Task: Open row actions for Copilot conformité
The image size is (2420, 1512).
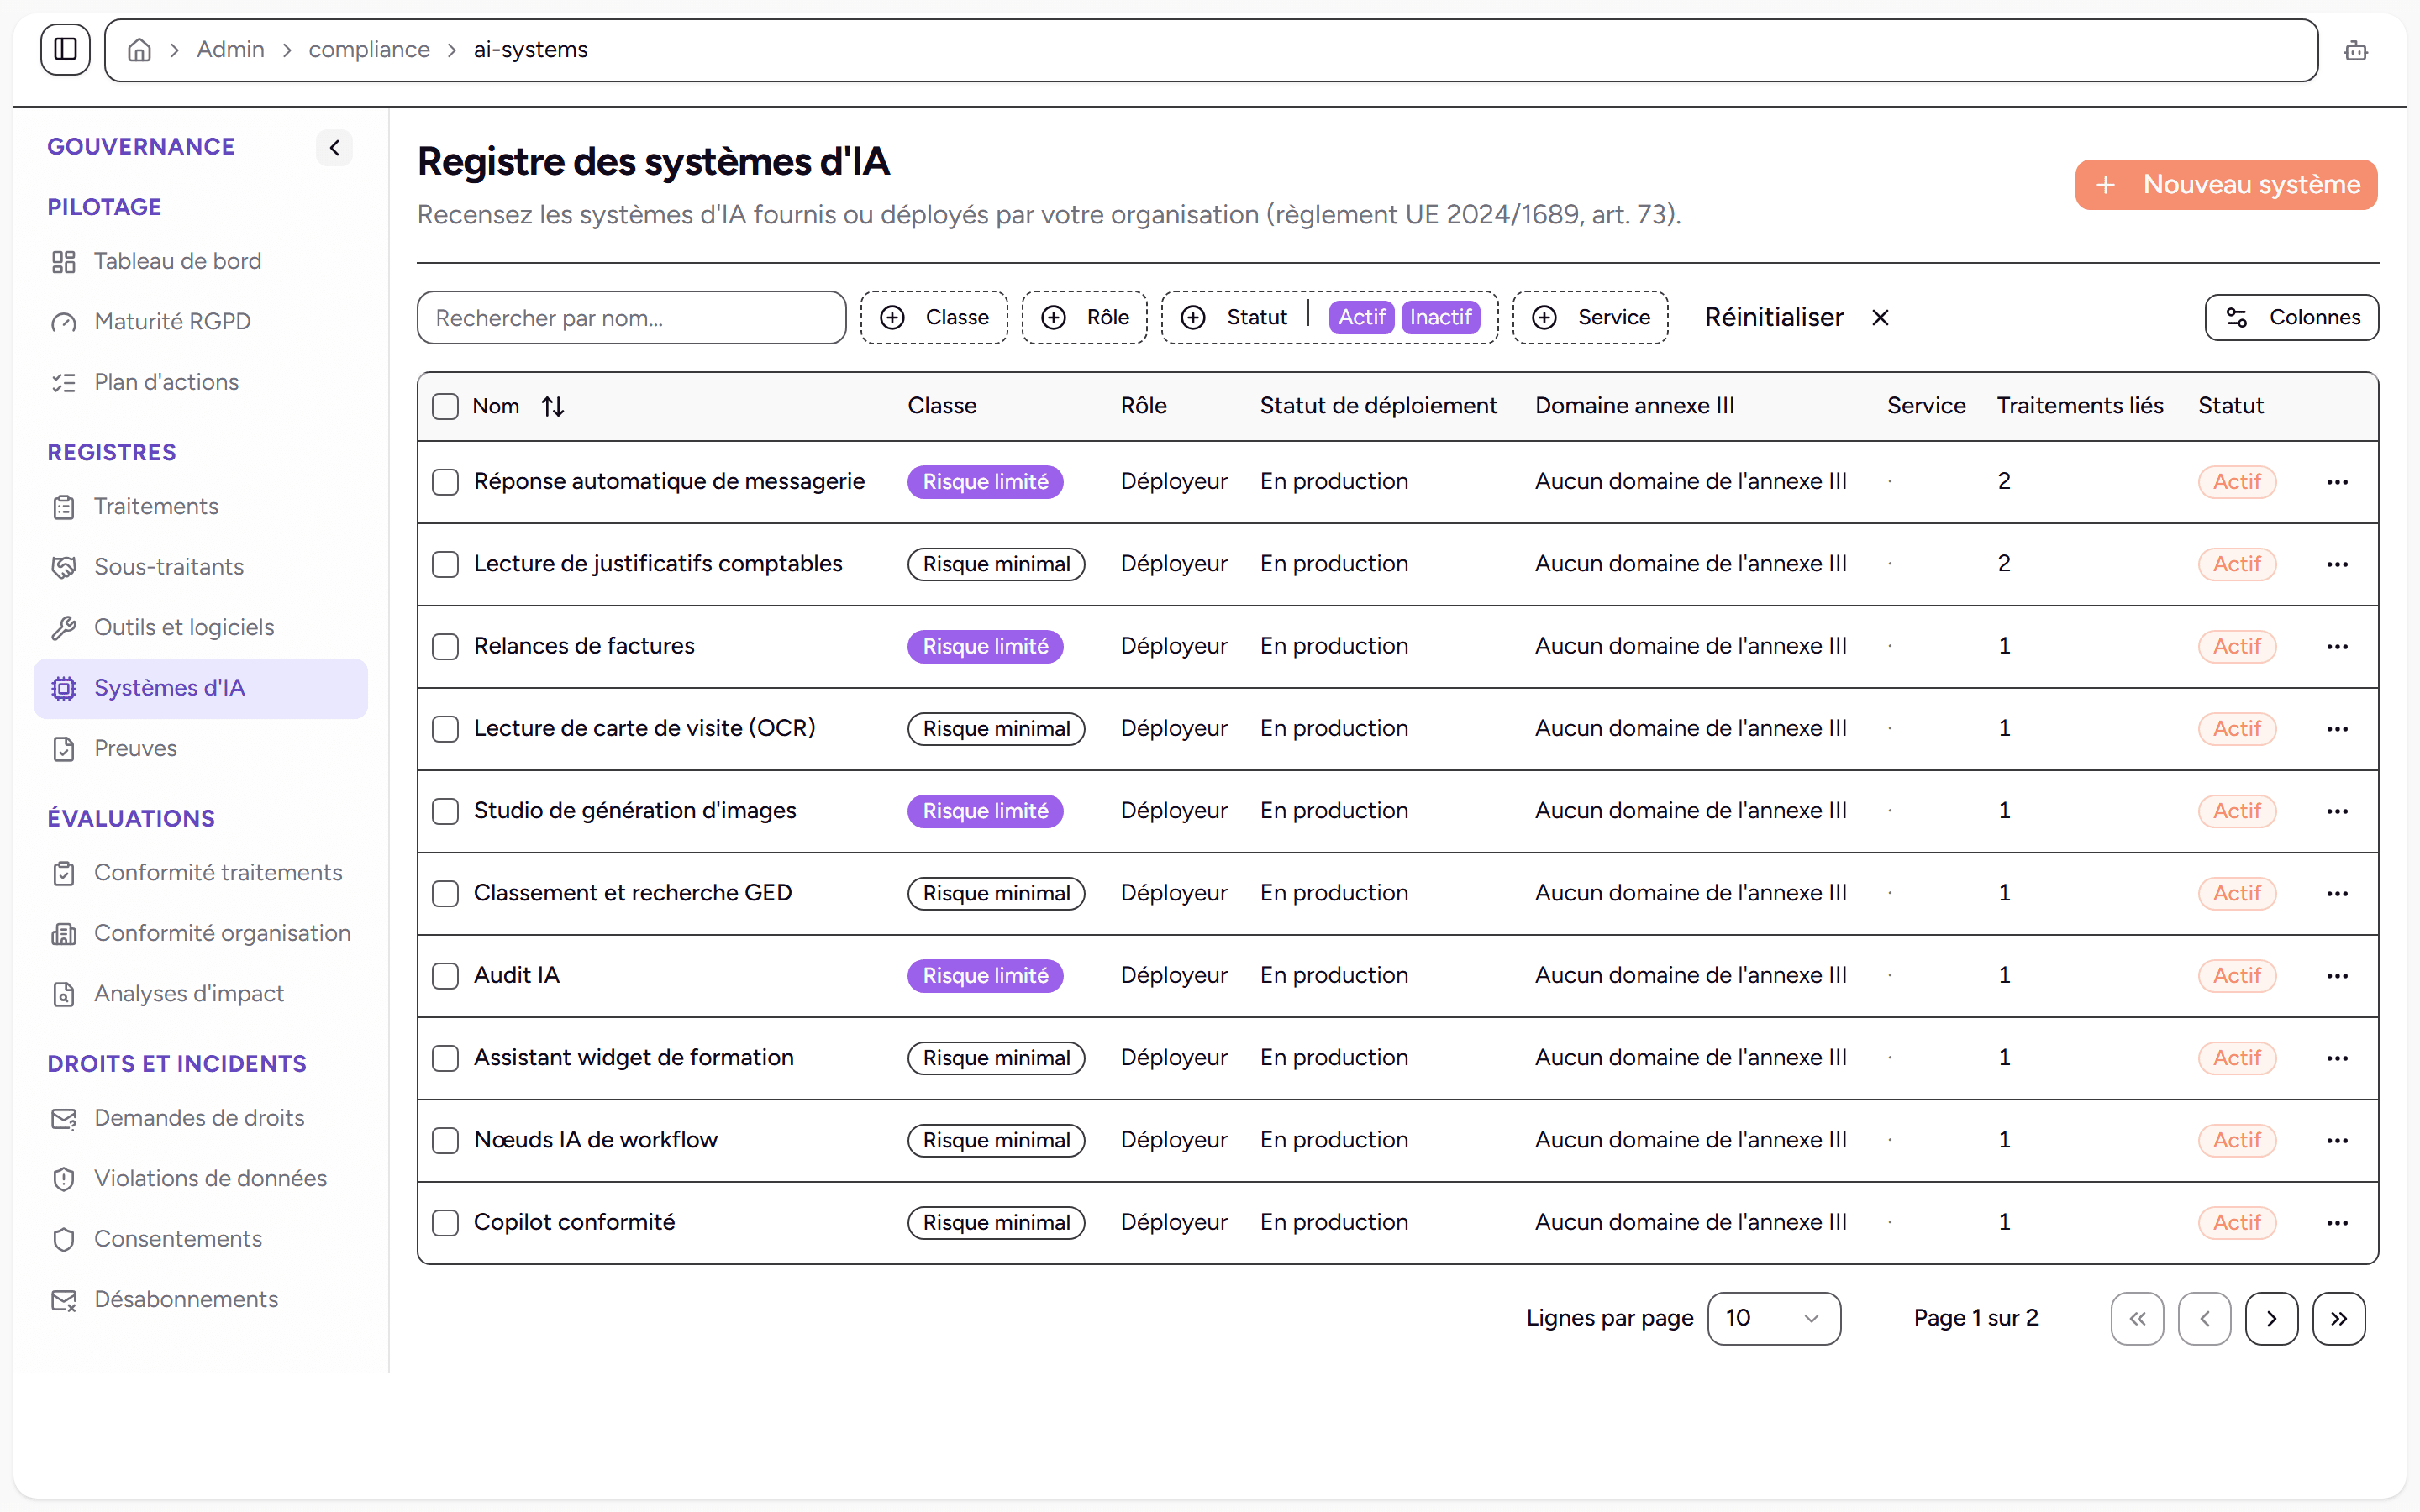Action: [x=2337, y=1223]
